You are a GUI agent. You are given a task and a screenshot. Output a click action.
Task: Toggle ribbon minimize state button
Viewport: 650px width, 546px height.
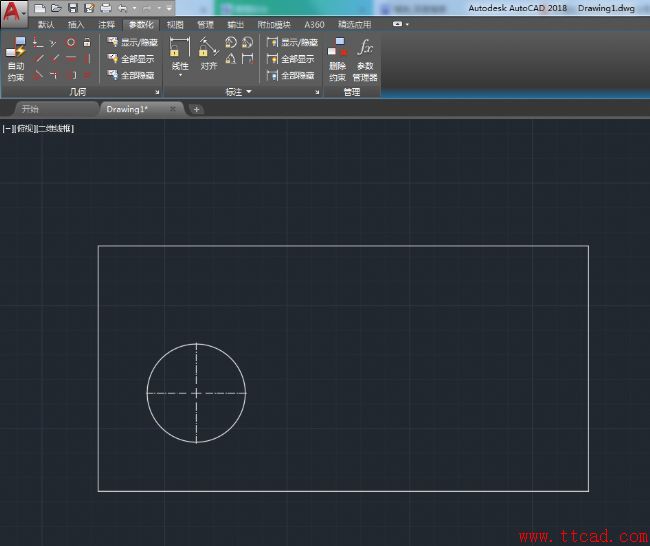tap(397, 24)
